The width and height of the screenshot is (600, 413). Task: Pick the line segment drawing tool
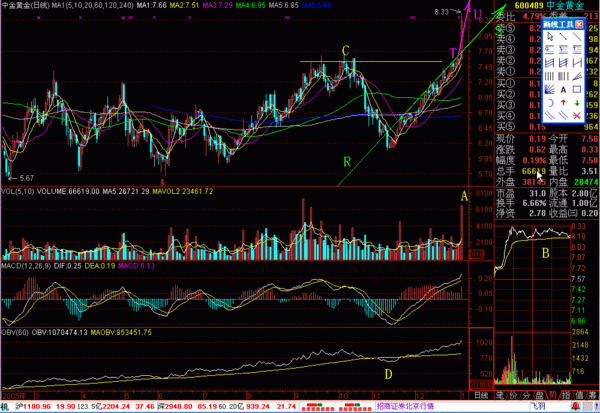563,36
